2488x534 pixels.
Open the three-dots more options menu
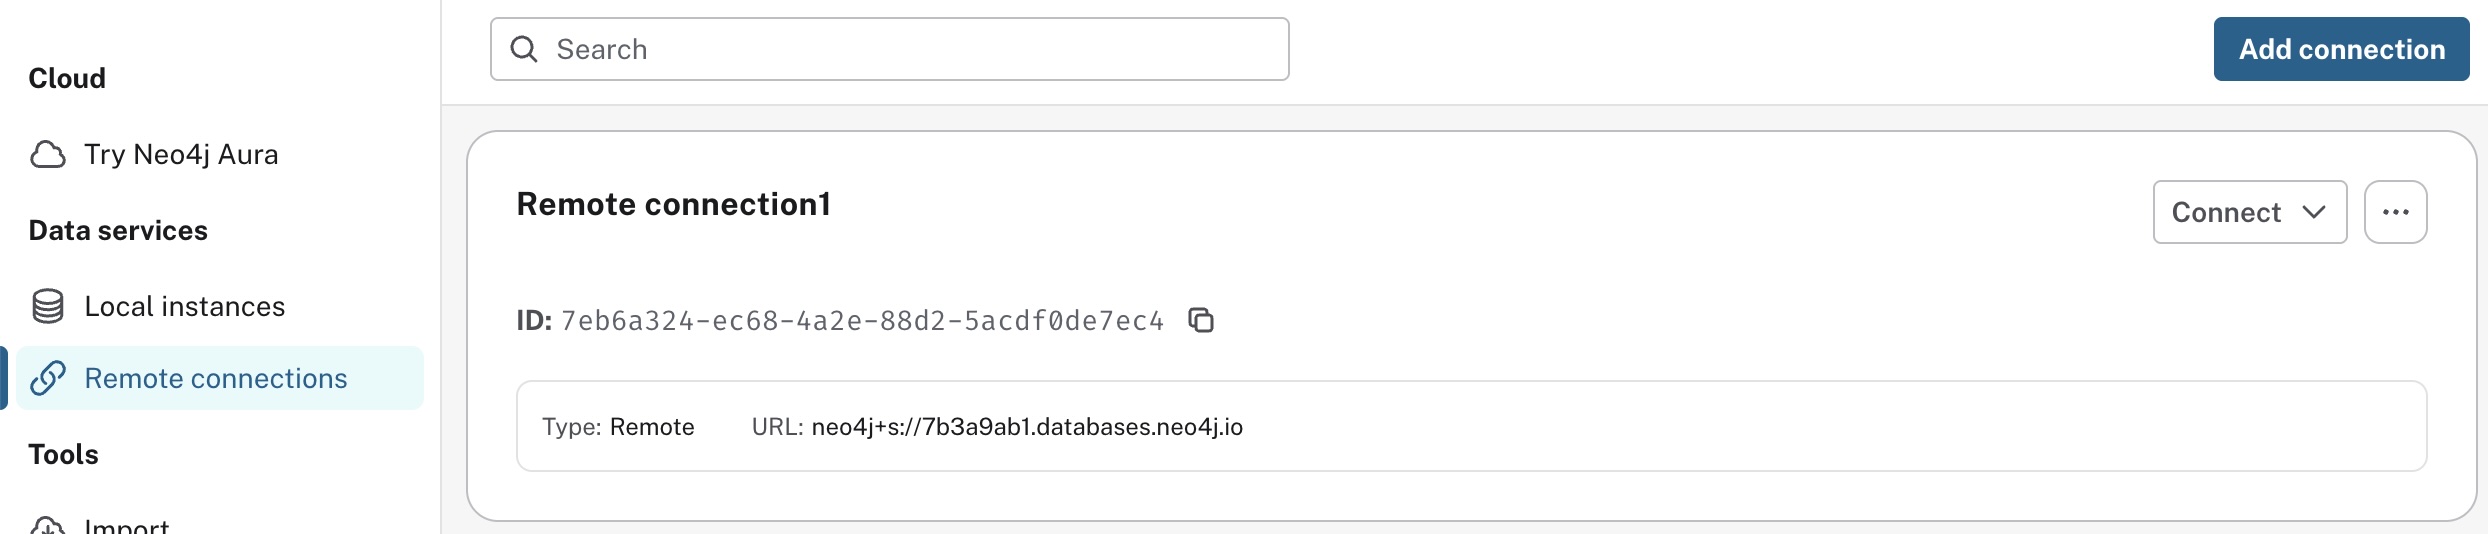point(2395,212)
